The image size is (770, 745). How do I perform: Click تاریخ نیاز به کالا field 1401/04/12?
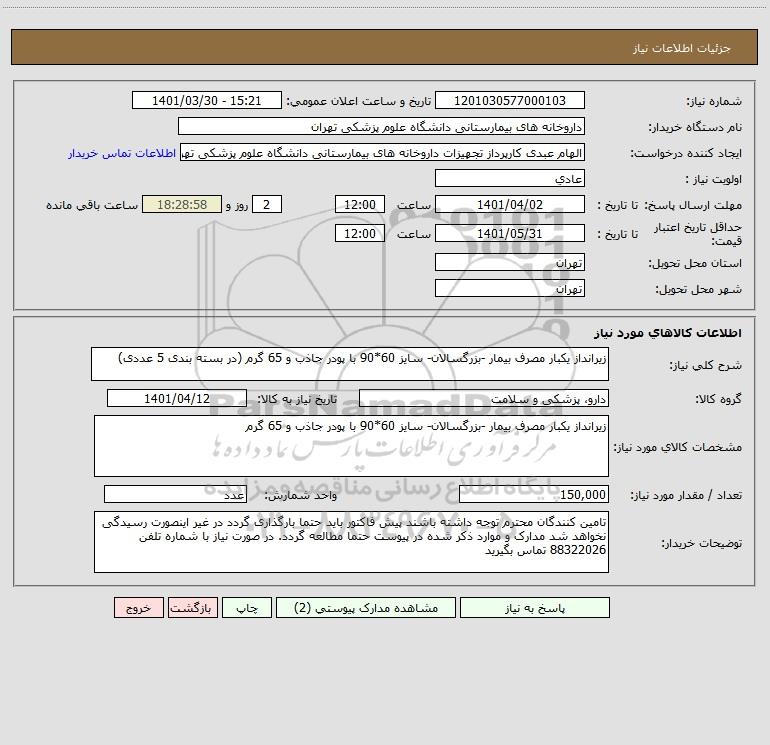pyautogui.click(x=177, y=398)
